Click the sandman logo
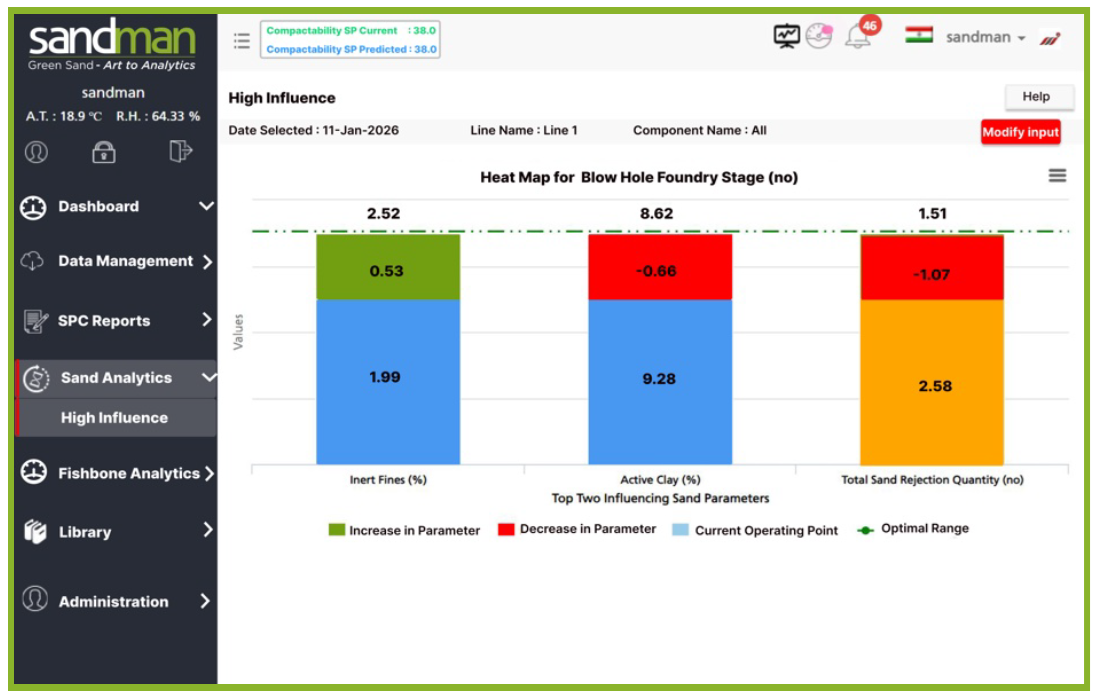The width and height of the screenshot is (1102, 694). click(x=112, y=46)
